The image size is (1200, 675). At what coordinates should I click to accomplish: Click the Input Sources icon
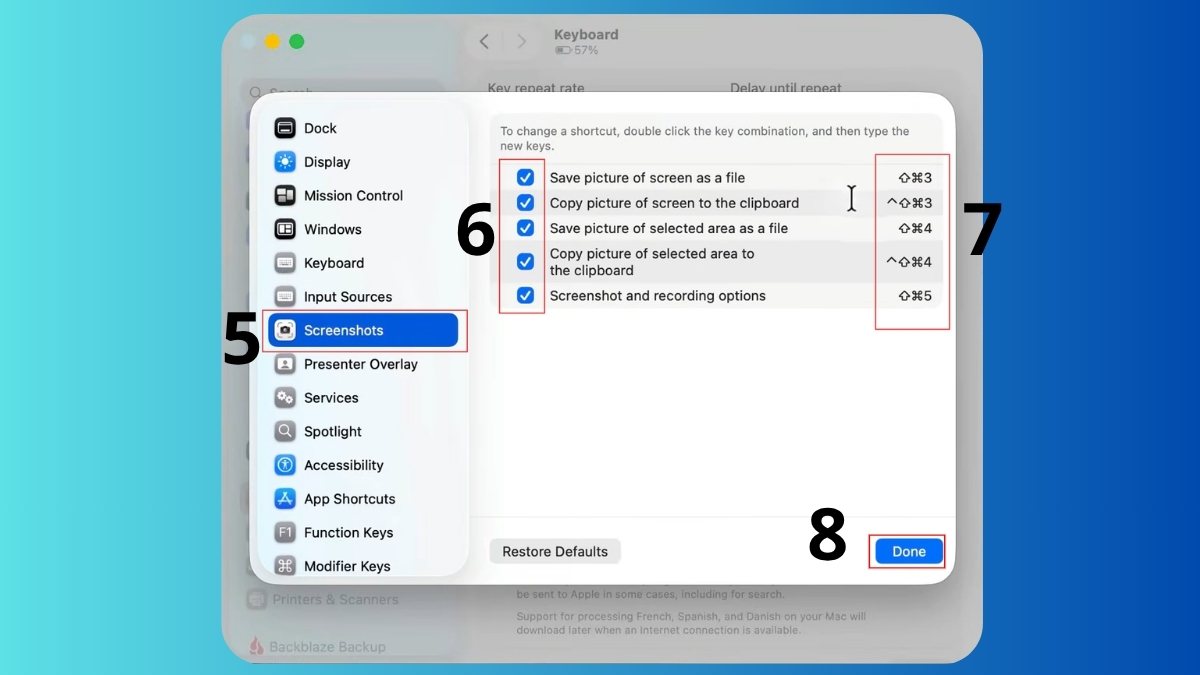[286, 297]
